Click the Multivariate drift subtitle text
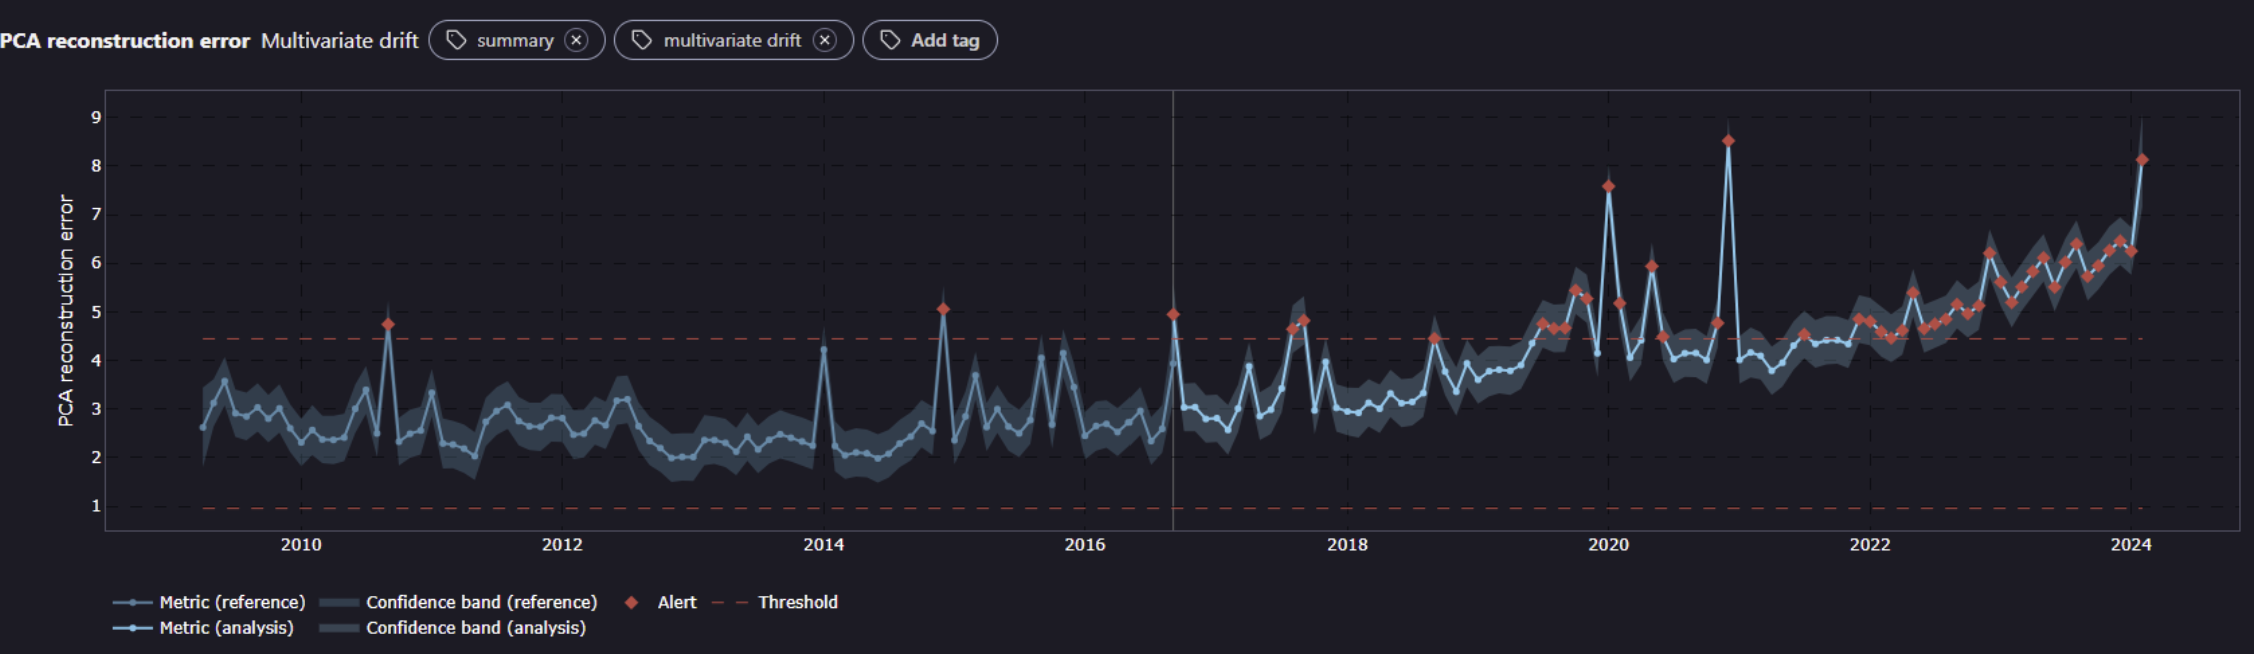Image resolution: width=2254 pixels, height=654 pixels. (x=339, y=41)
